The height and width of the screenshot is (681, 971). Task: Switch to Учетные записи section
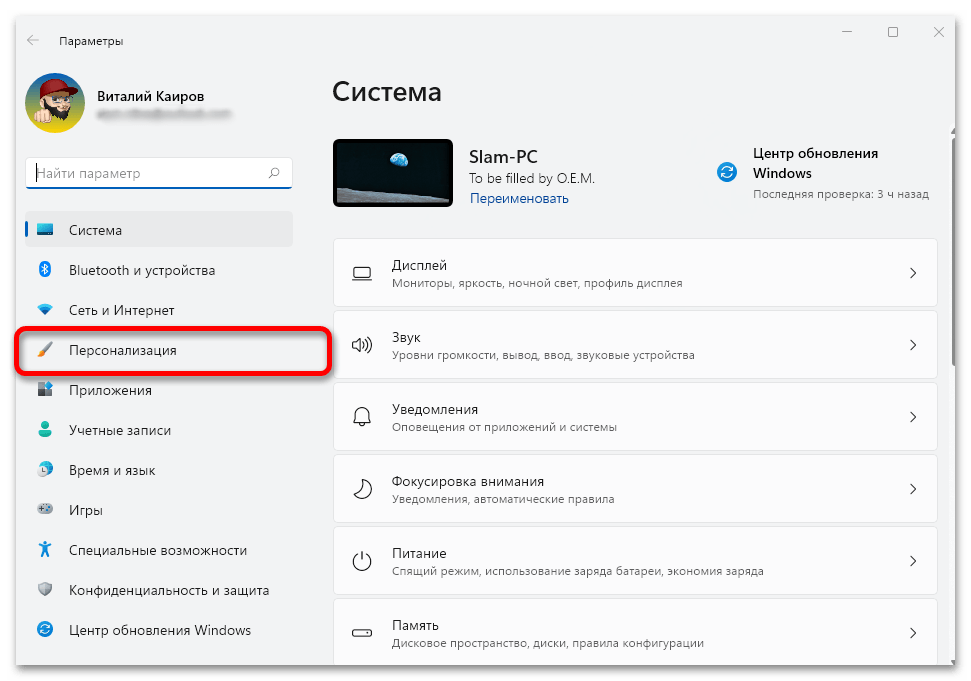click(x=159, y=430)
